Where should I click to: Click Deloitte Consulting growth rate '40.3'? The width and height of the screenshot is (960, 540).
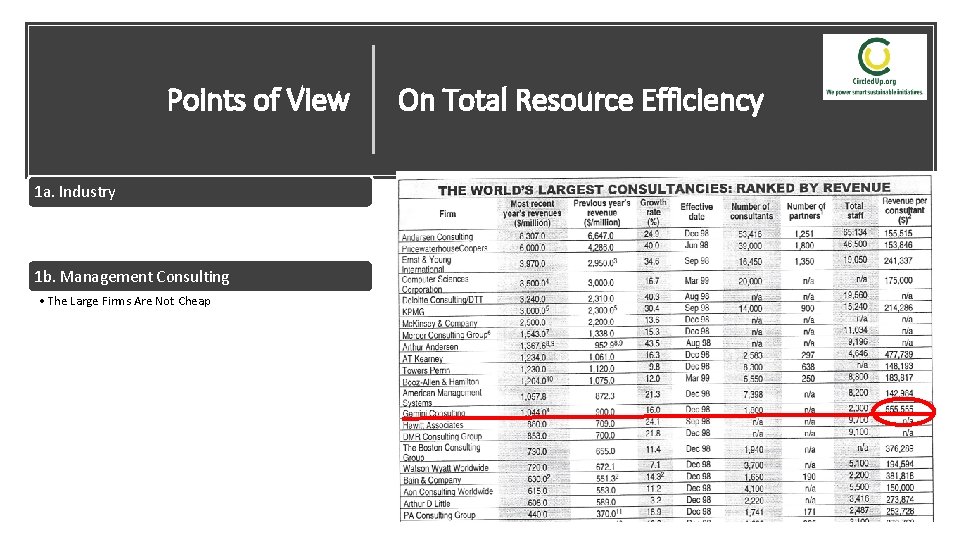652,296
